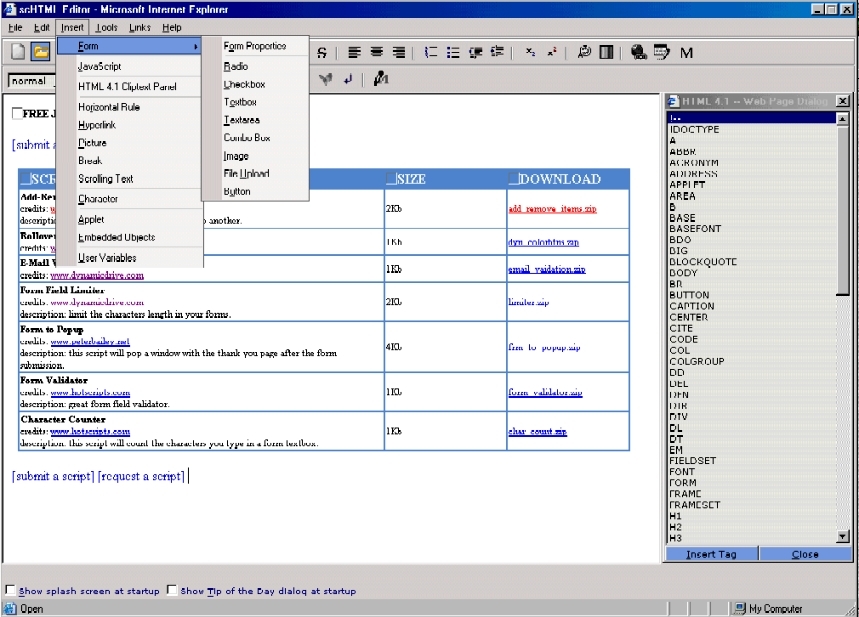
Task: Select Horizontal Rule in the Insert menu
Action: click(x=129, y=107)
